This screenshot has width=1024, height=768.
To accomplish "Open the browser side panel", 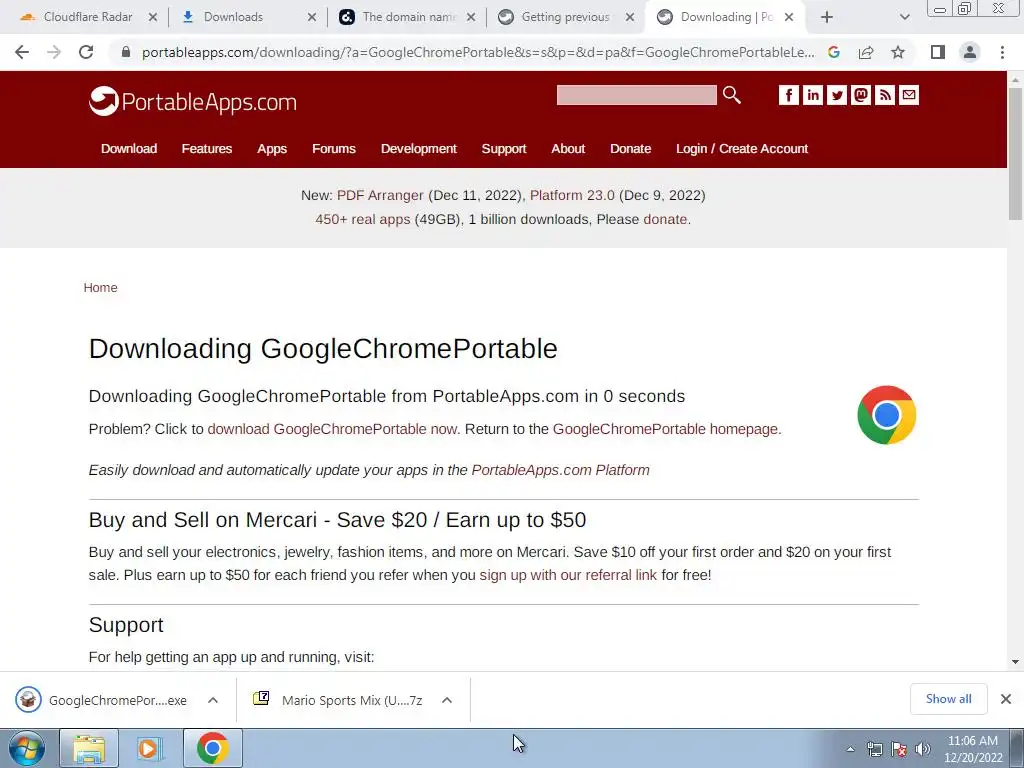I will 938,52.
